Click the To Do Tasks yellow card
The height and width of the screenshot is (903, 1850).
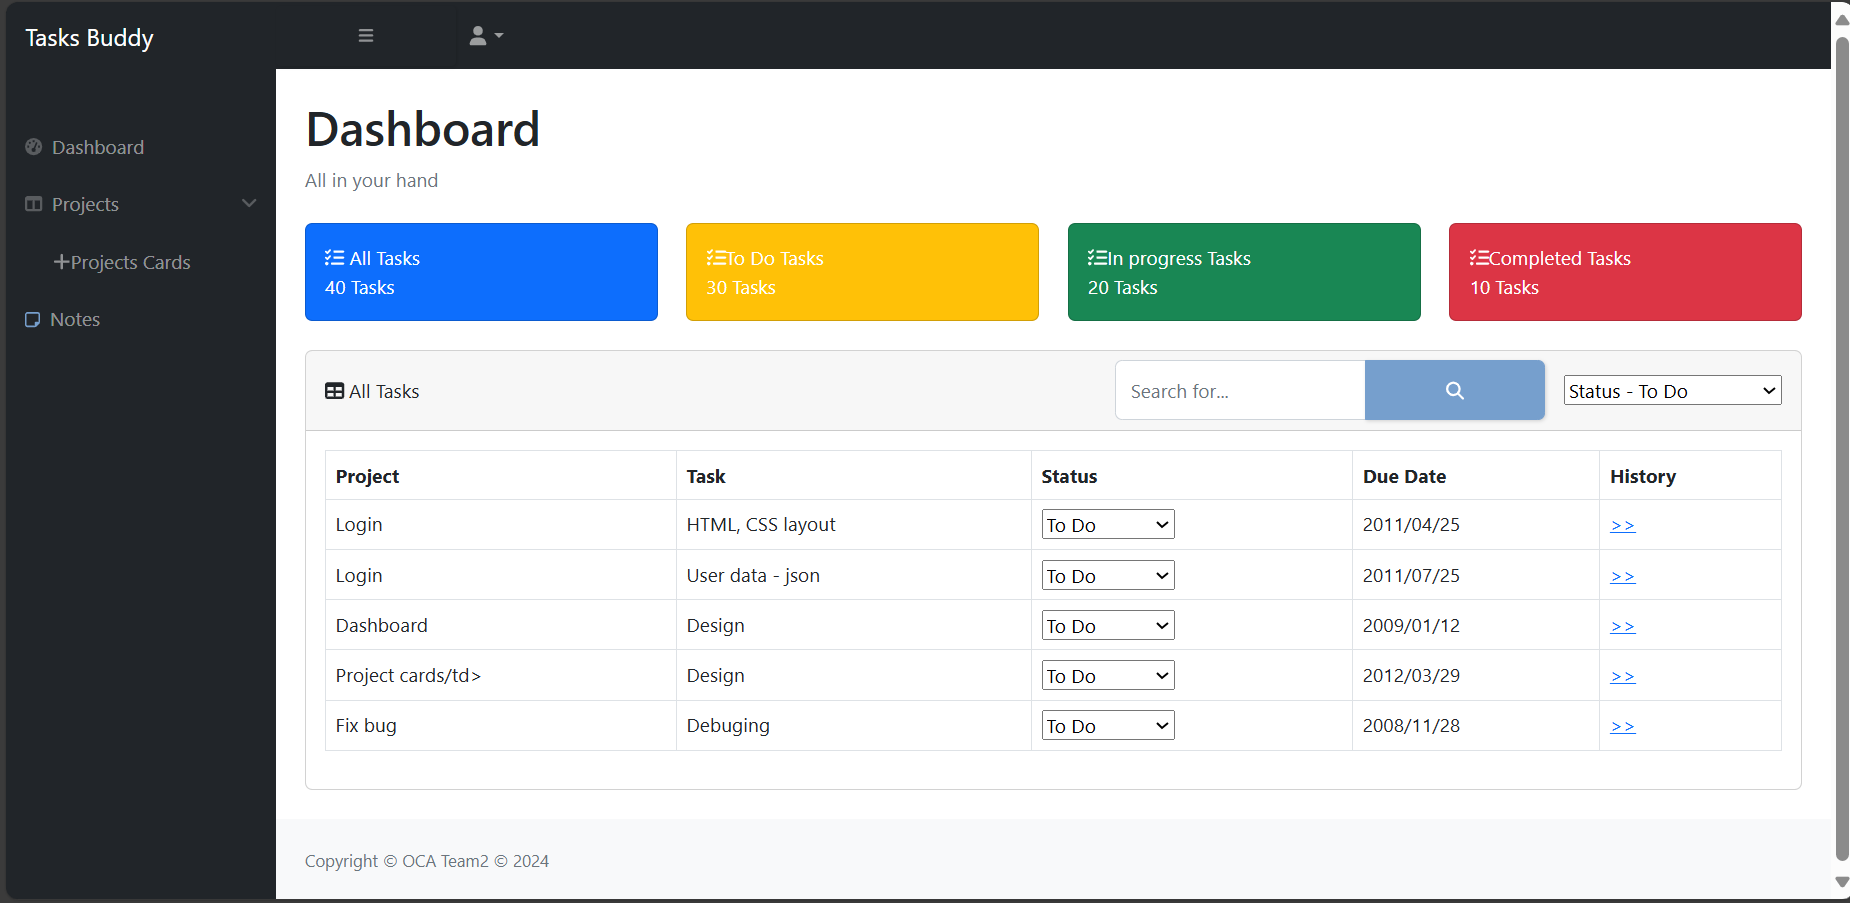[861, 271]
